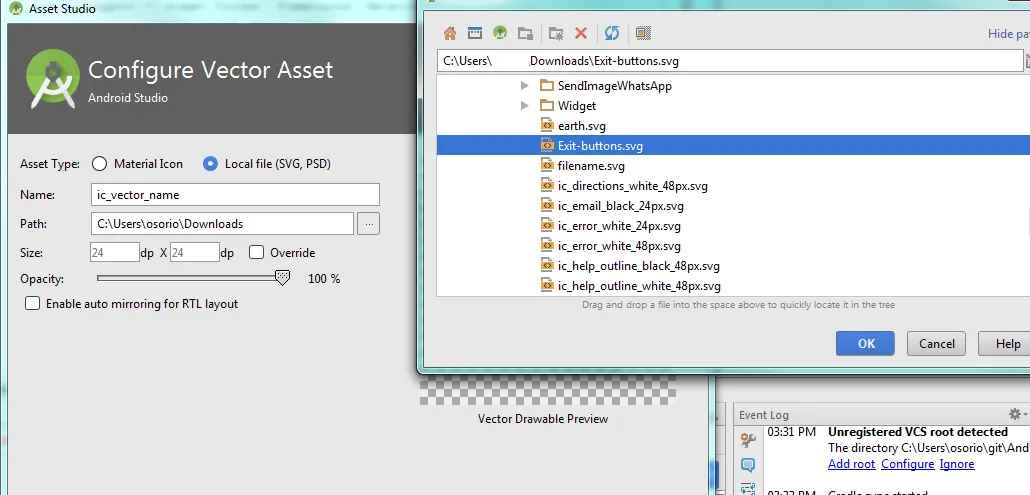Expand the Widget folder
Image resolution: width=1030 pixels, height=495 pixels.
coord(524,106)
